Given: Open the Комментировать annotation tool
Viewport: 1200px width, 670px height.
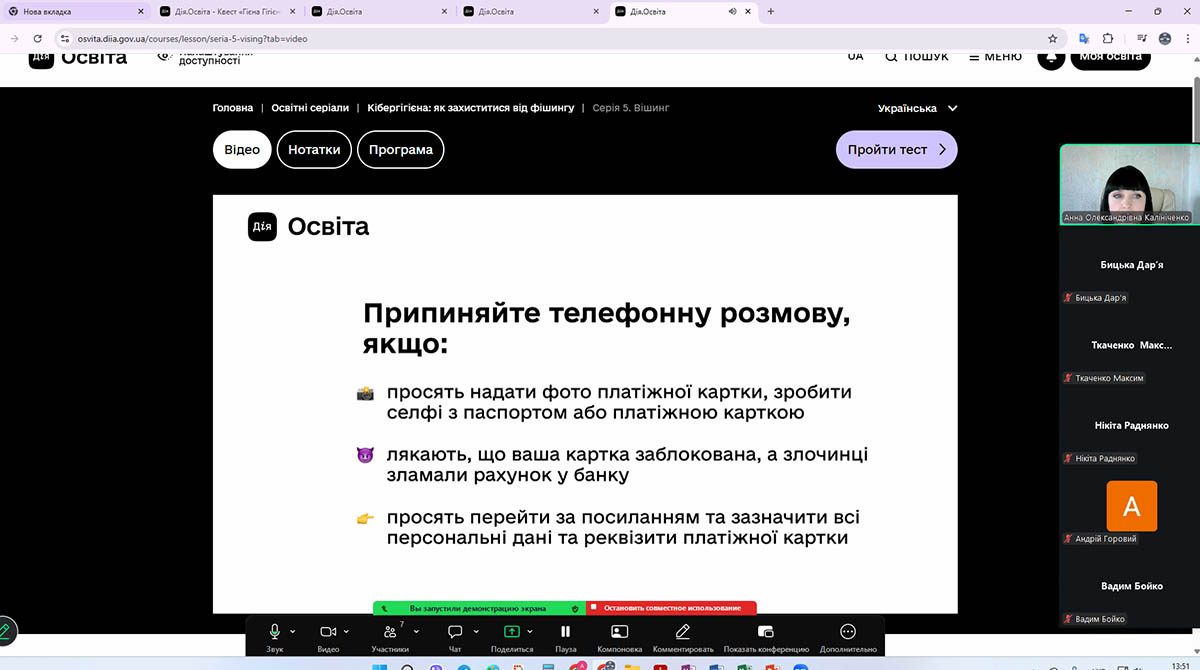Looking at the screenshot, I should click(683, 632).
